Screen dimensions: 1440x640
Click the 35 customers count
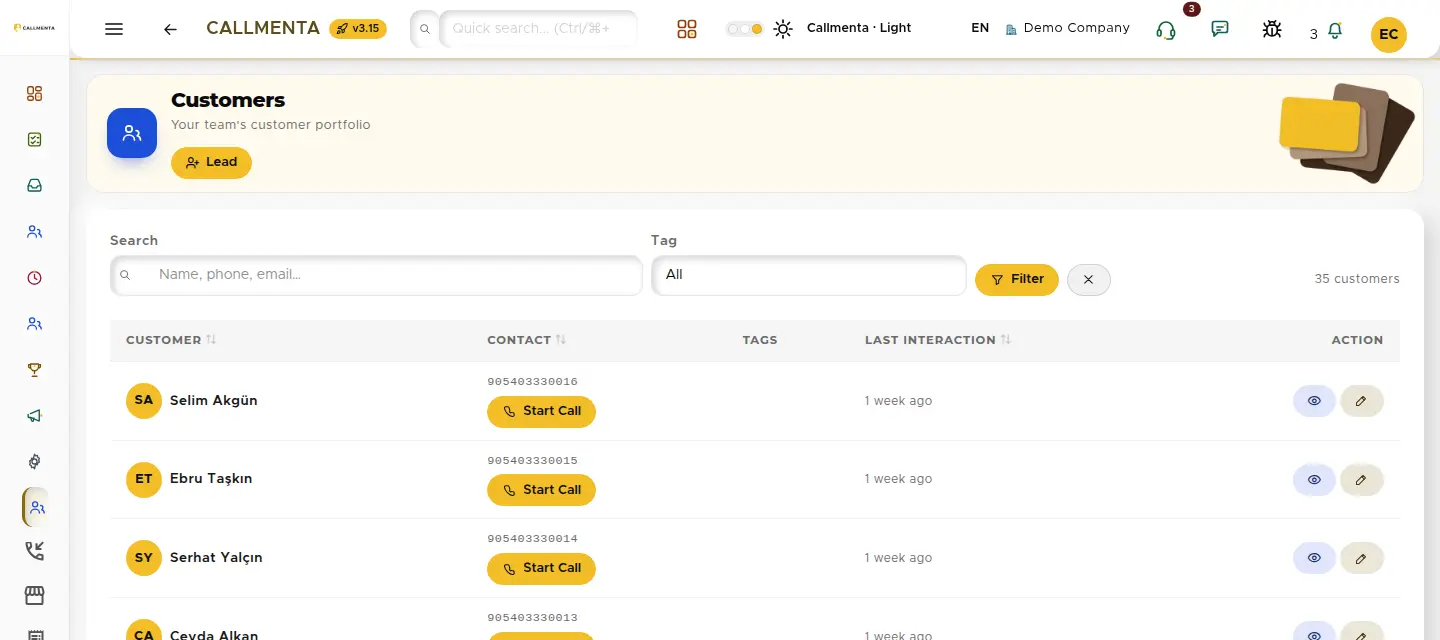click(1357, 279)
